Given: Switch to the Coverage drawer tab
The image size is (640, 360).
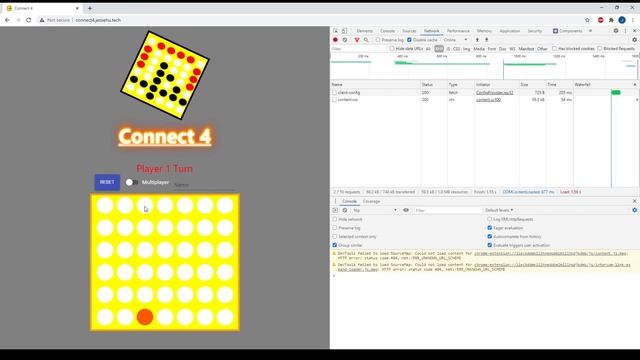Looking at the screenshot, I should (x=371, y=201).
